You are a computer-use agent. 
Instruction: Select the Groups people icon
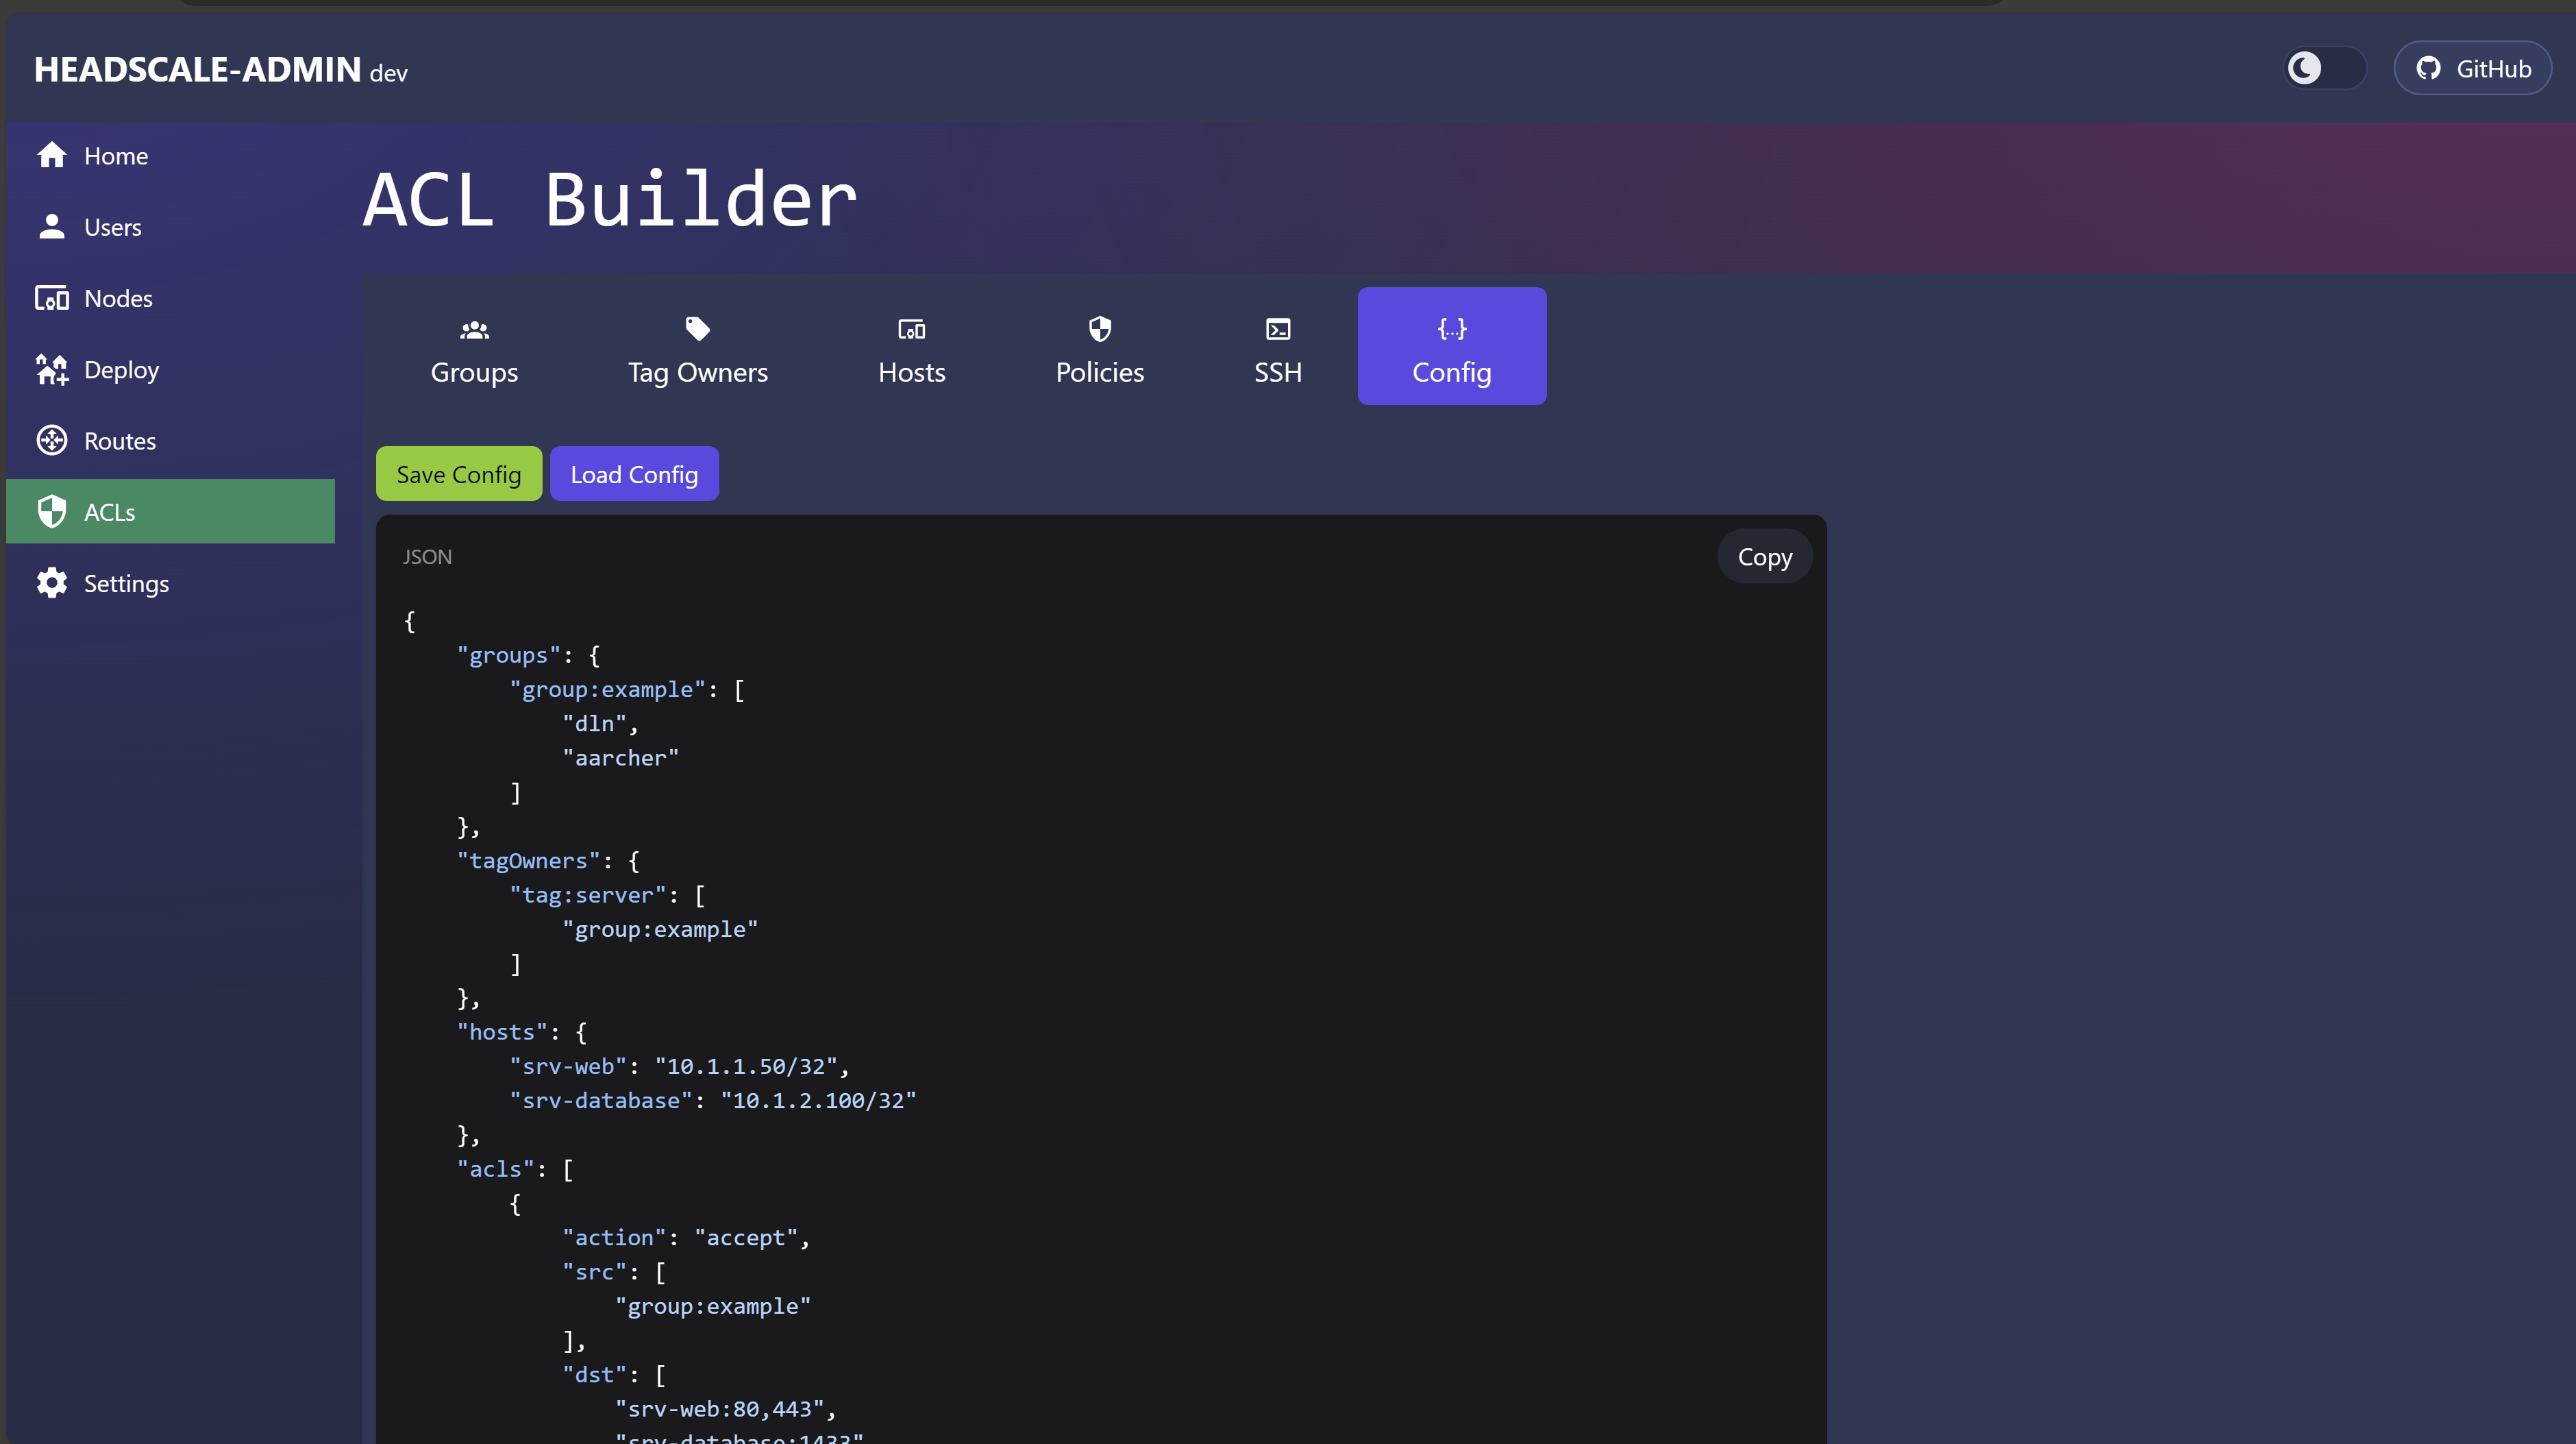point(474,329)
